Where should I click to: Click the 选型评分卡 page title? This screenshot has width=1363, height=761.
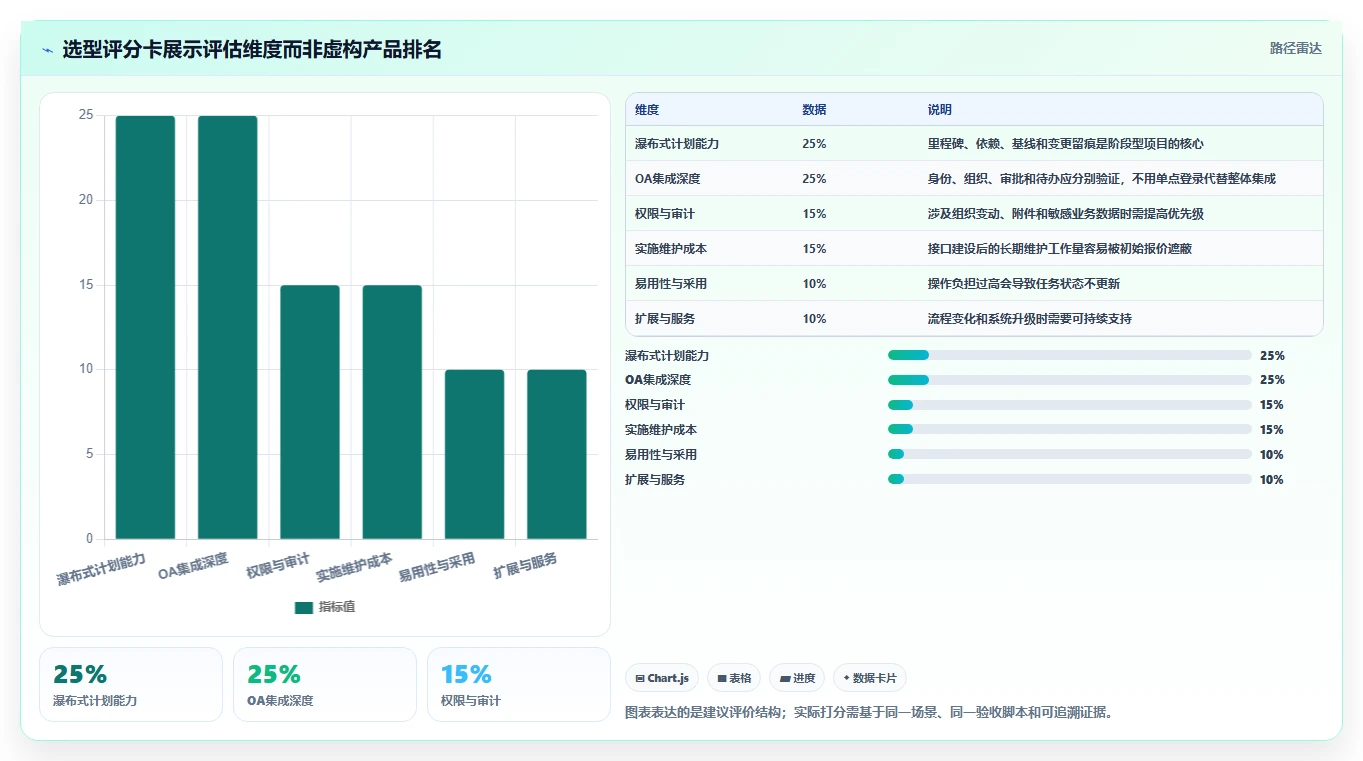coord(252,49)
